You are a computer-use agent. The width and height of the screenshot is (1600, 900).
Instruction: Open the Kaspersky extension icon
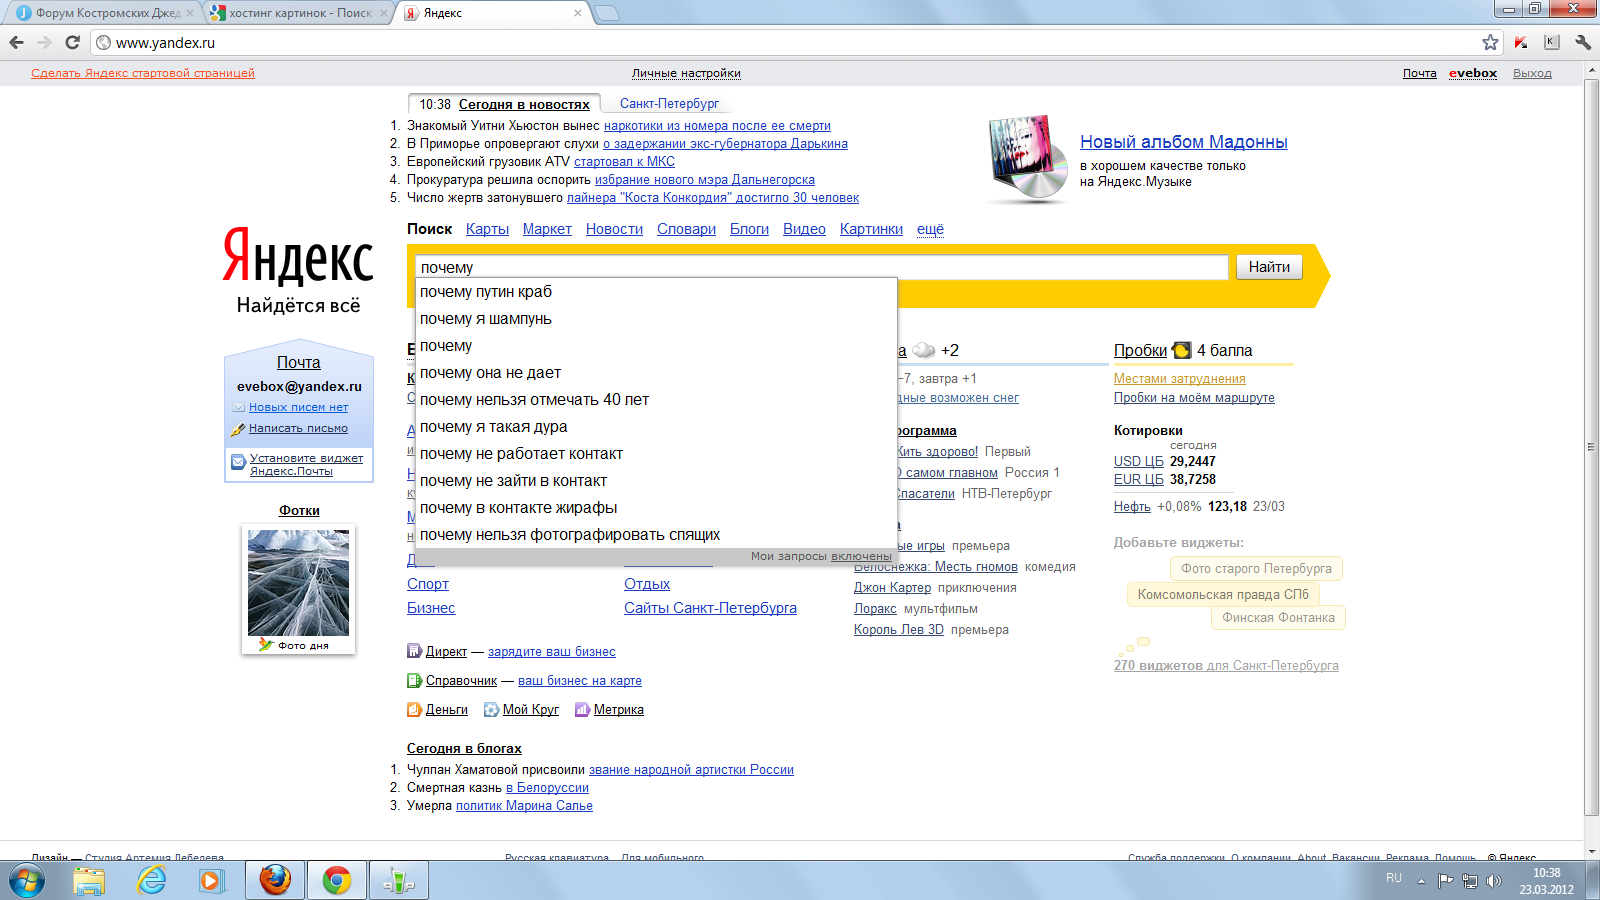pos(1521,42)
